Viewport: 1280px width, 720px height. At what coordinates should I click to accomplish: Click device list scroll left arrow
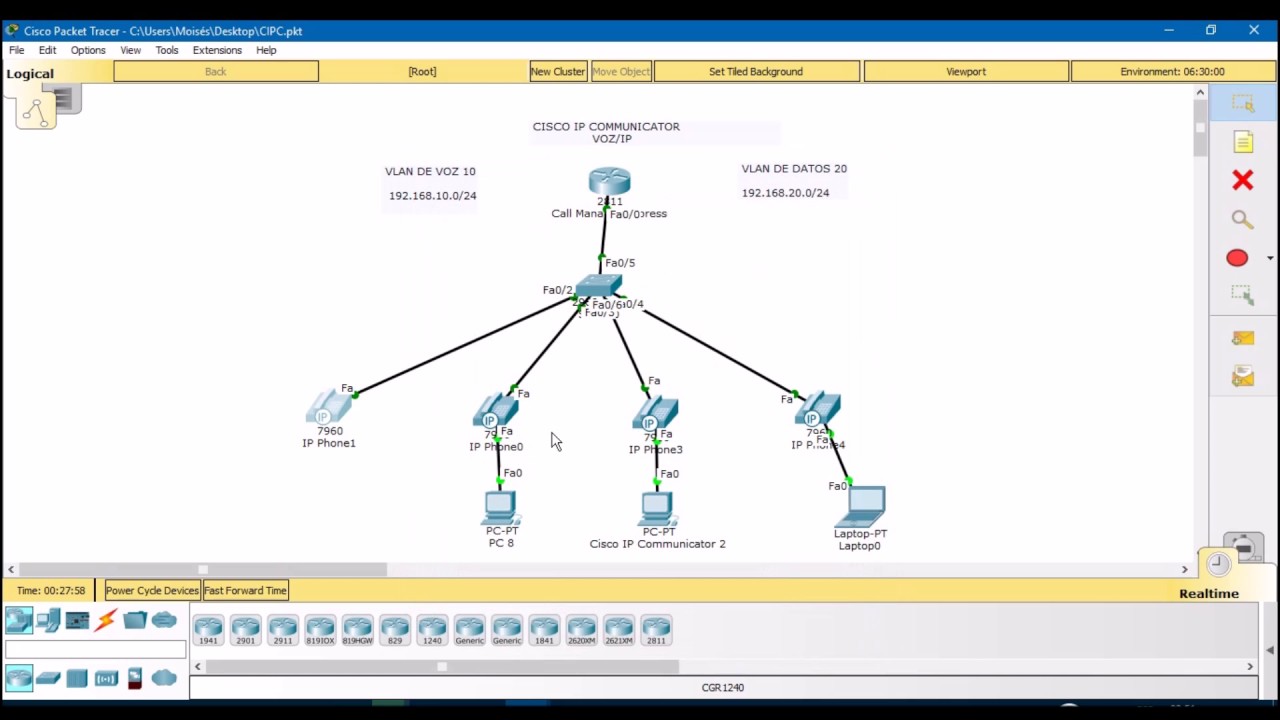pos(198,666)
